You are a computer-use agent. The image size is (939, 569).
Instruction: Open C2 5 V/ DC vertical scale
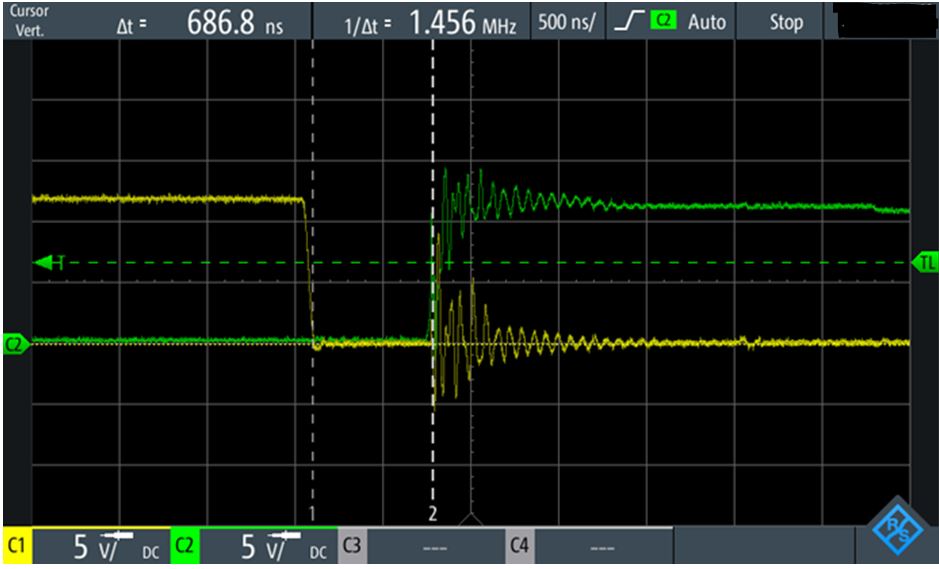click(x=268, y=547)
